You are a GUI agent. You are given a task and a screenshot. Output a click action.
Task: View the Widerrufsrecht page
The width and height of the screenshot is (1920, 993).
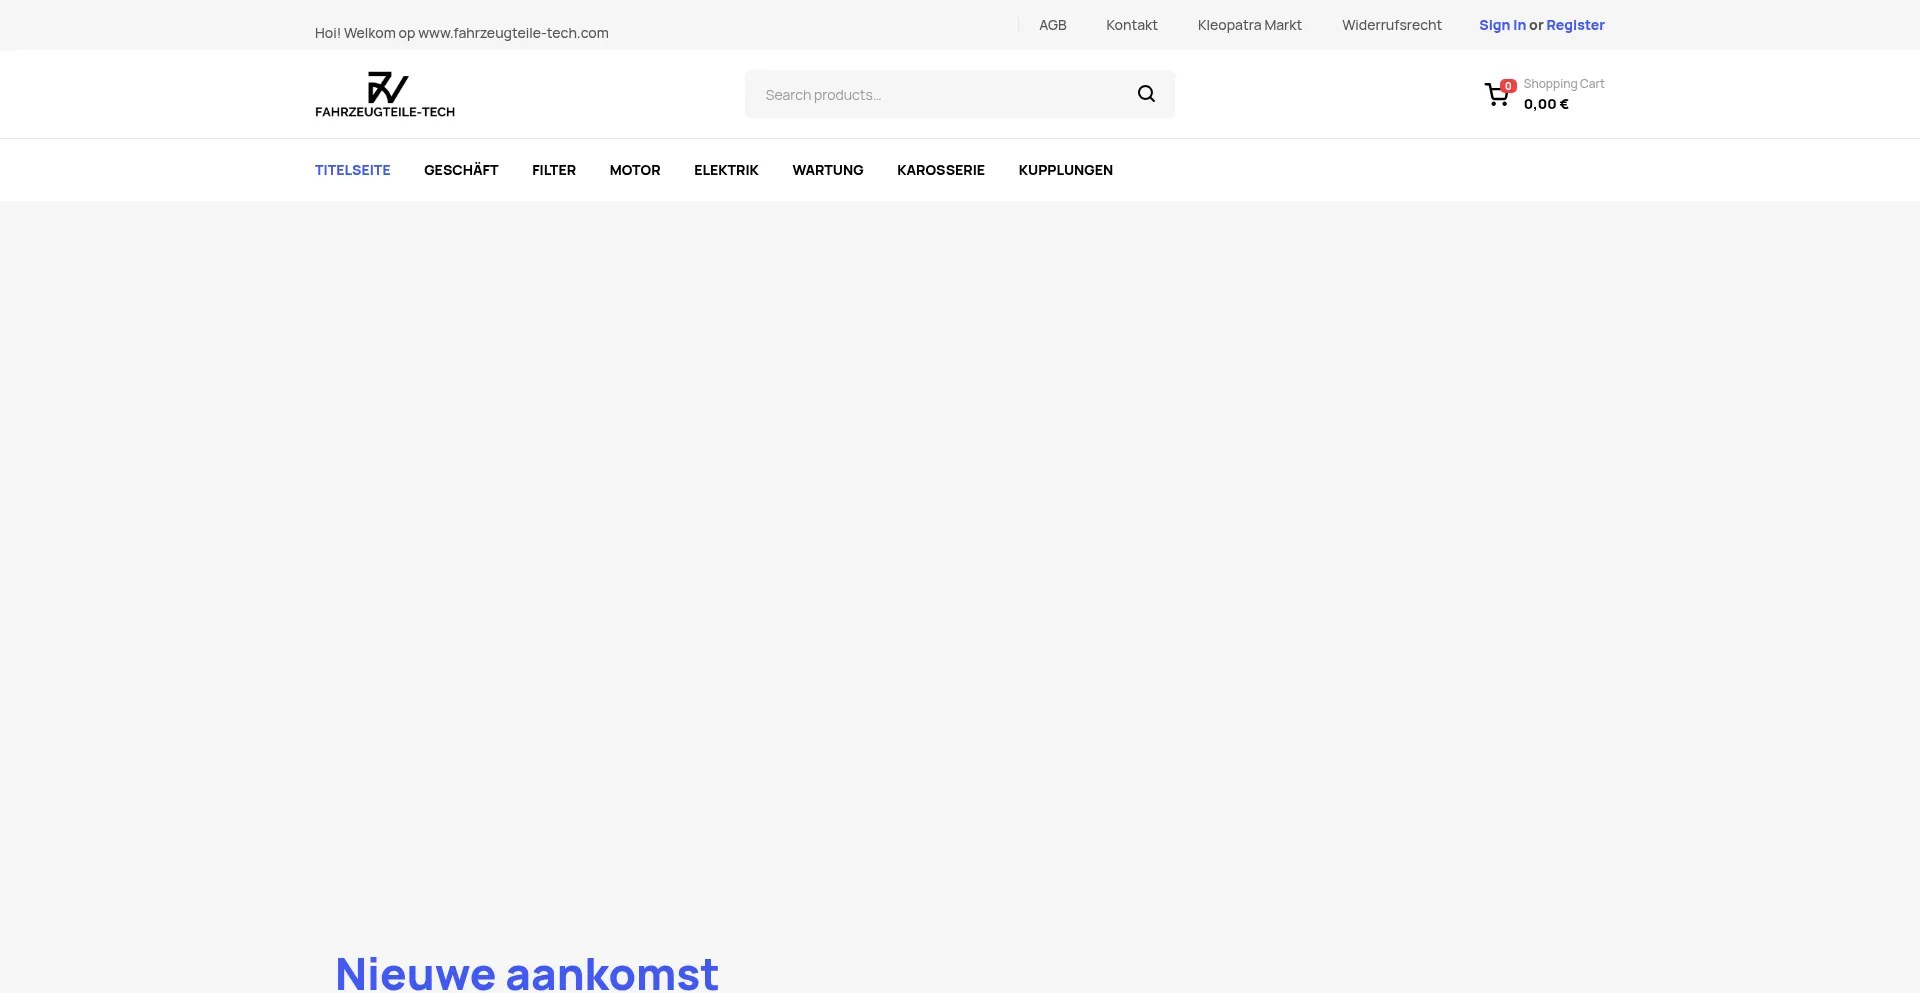(x=1391, y=25)
